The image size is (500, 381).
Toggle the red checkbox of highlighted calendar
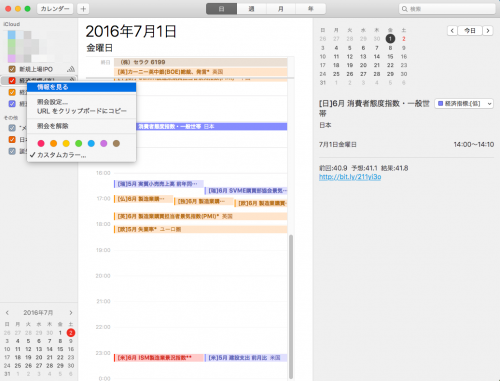12,81
